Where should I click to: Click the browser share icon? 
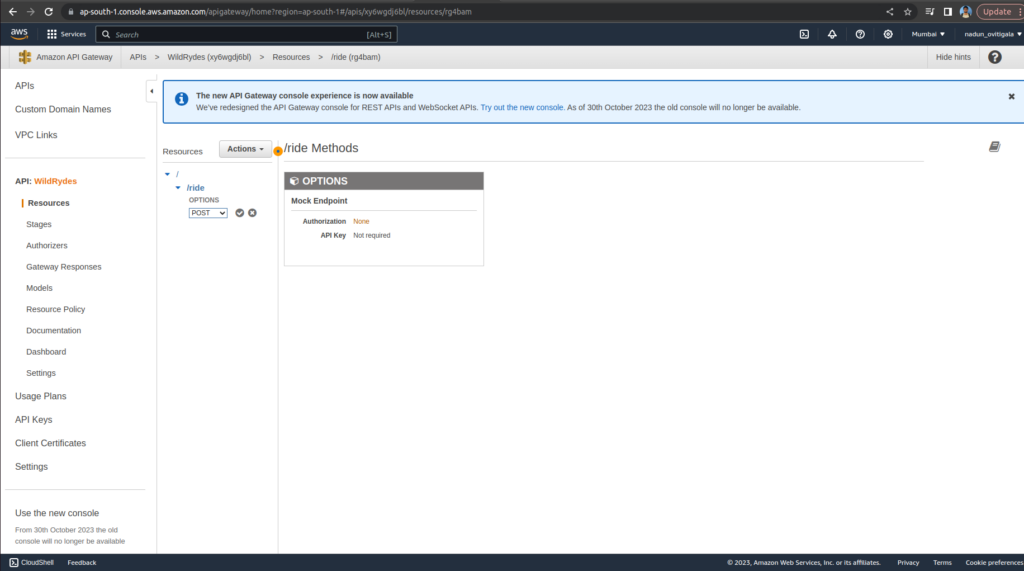(x=889, y=12)
